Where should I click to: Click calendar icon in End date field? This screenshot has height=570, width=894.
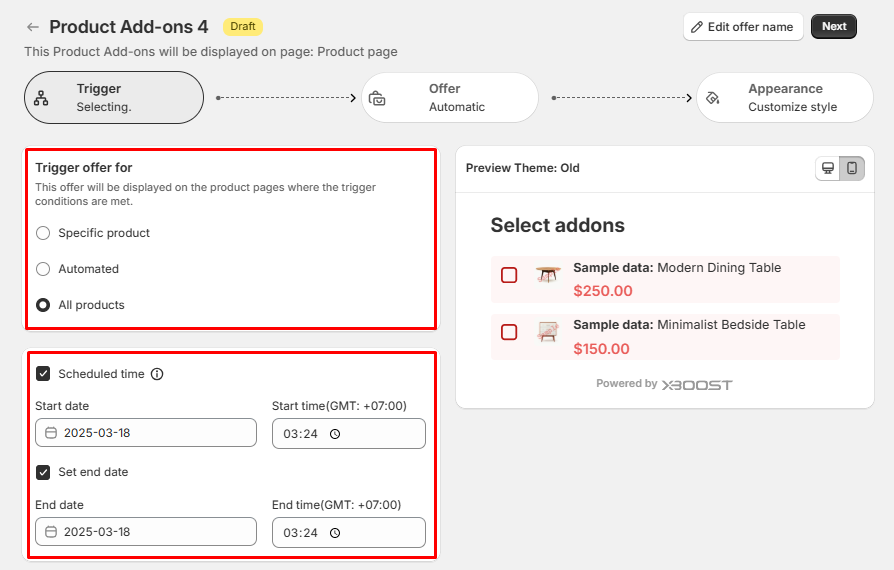point(51,532)
